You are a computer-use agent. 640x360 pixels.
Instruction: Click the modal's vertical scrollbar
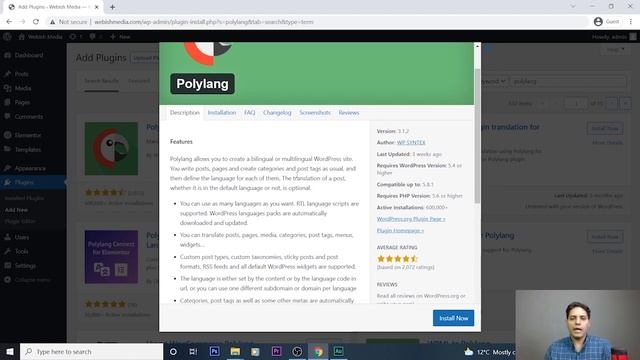(477, 135)
